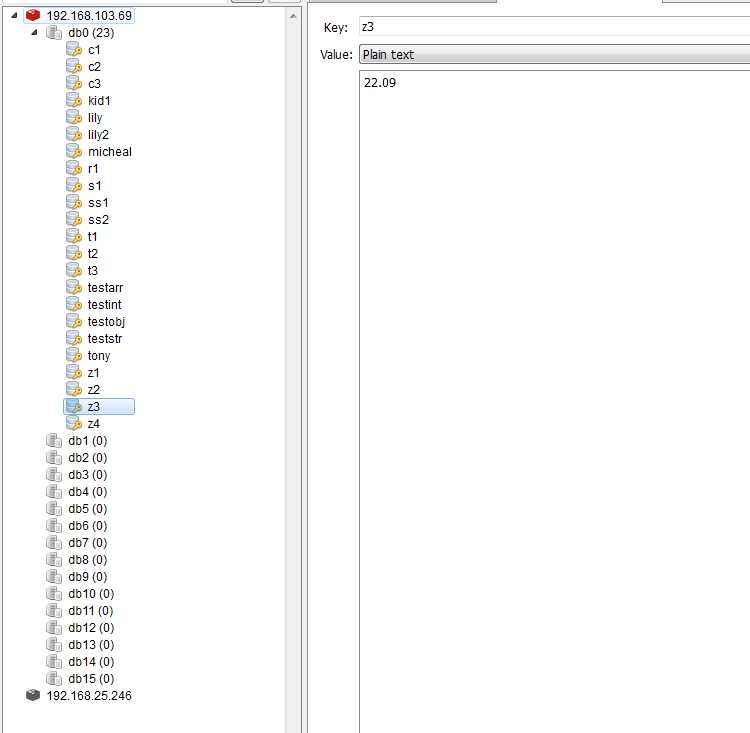This screenshot has height=733, width=750.
Task: Click the key icon beside c2
Action: [x=74, y=67]
